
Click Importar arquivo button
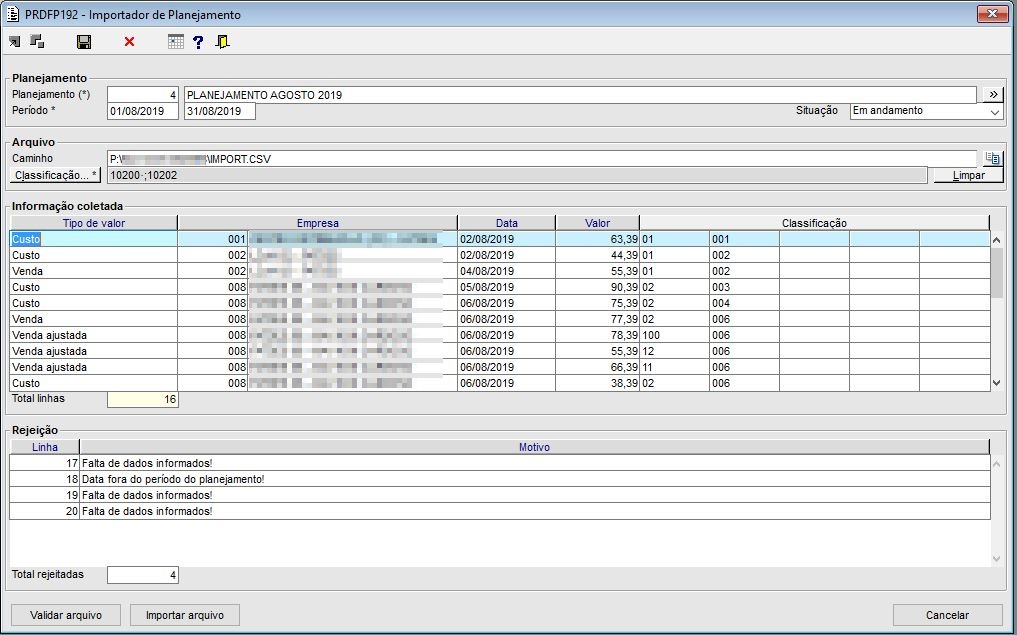pos(185,615)
